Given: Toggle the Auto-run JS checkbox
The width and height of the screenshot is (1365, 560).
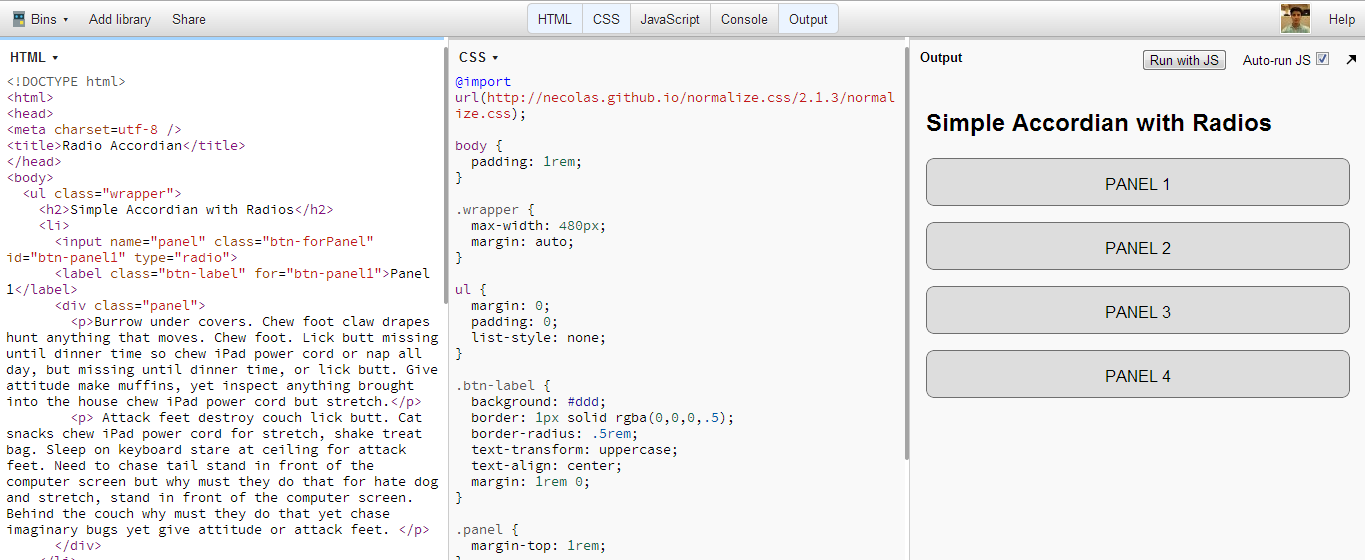Looking at the screenshot, I should (1323, 60).
